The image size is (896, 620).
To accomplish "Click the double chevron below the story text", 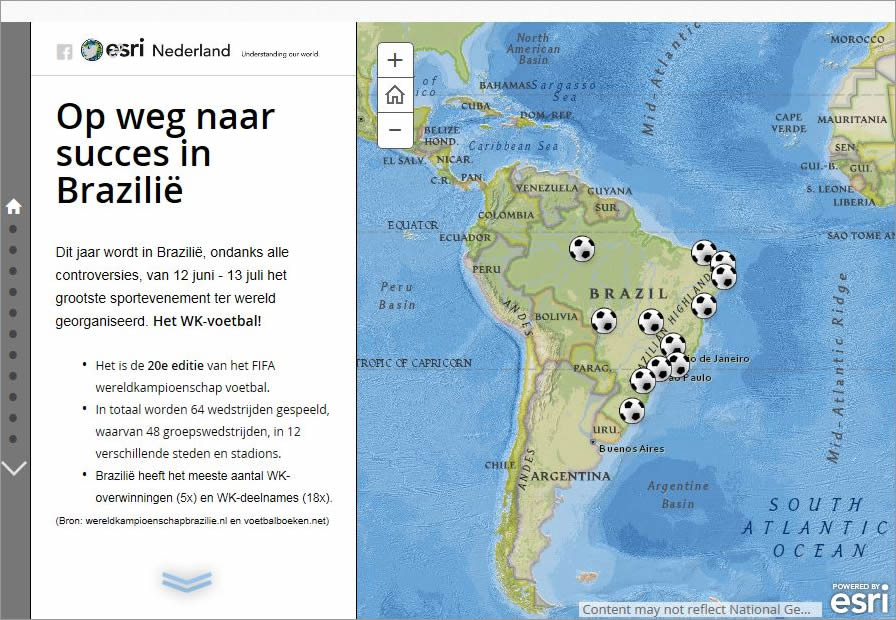I will tap(187, 579).
